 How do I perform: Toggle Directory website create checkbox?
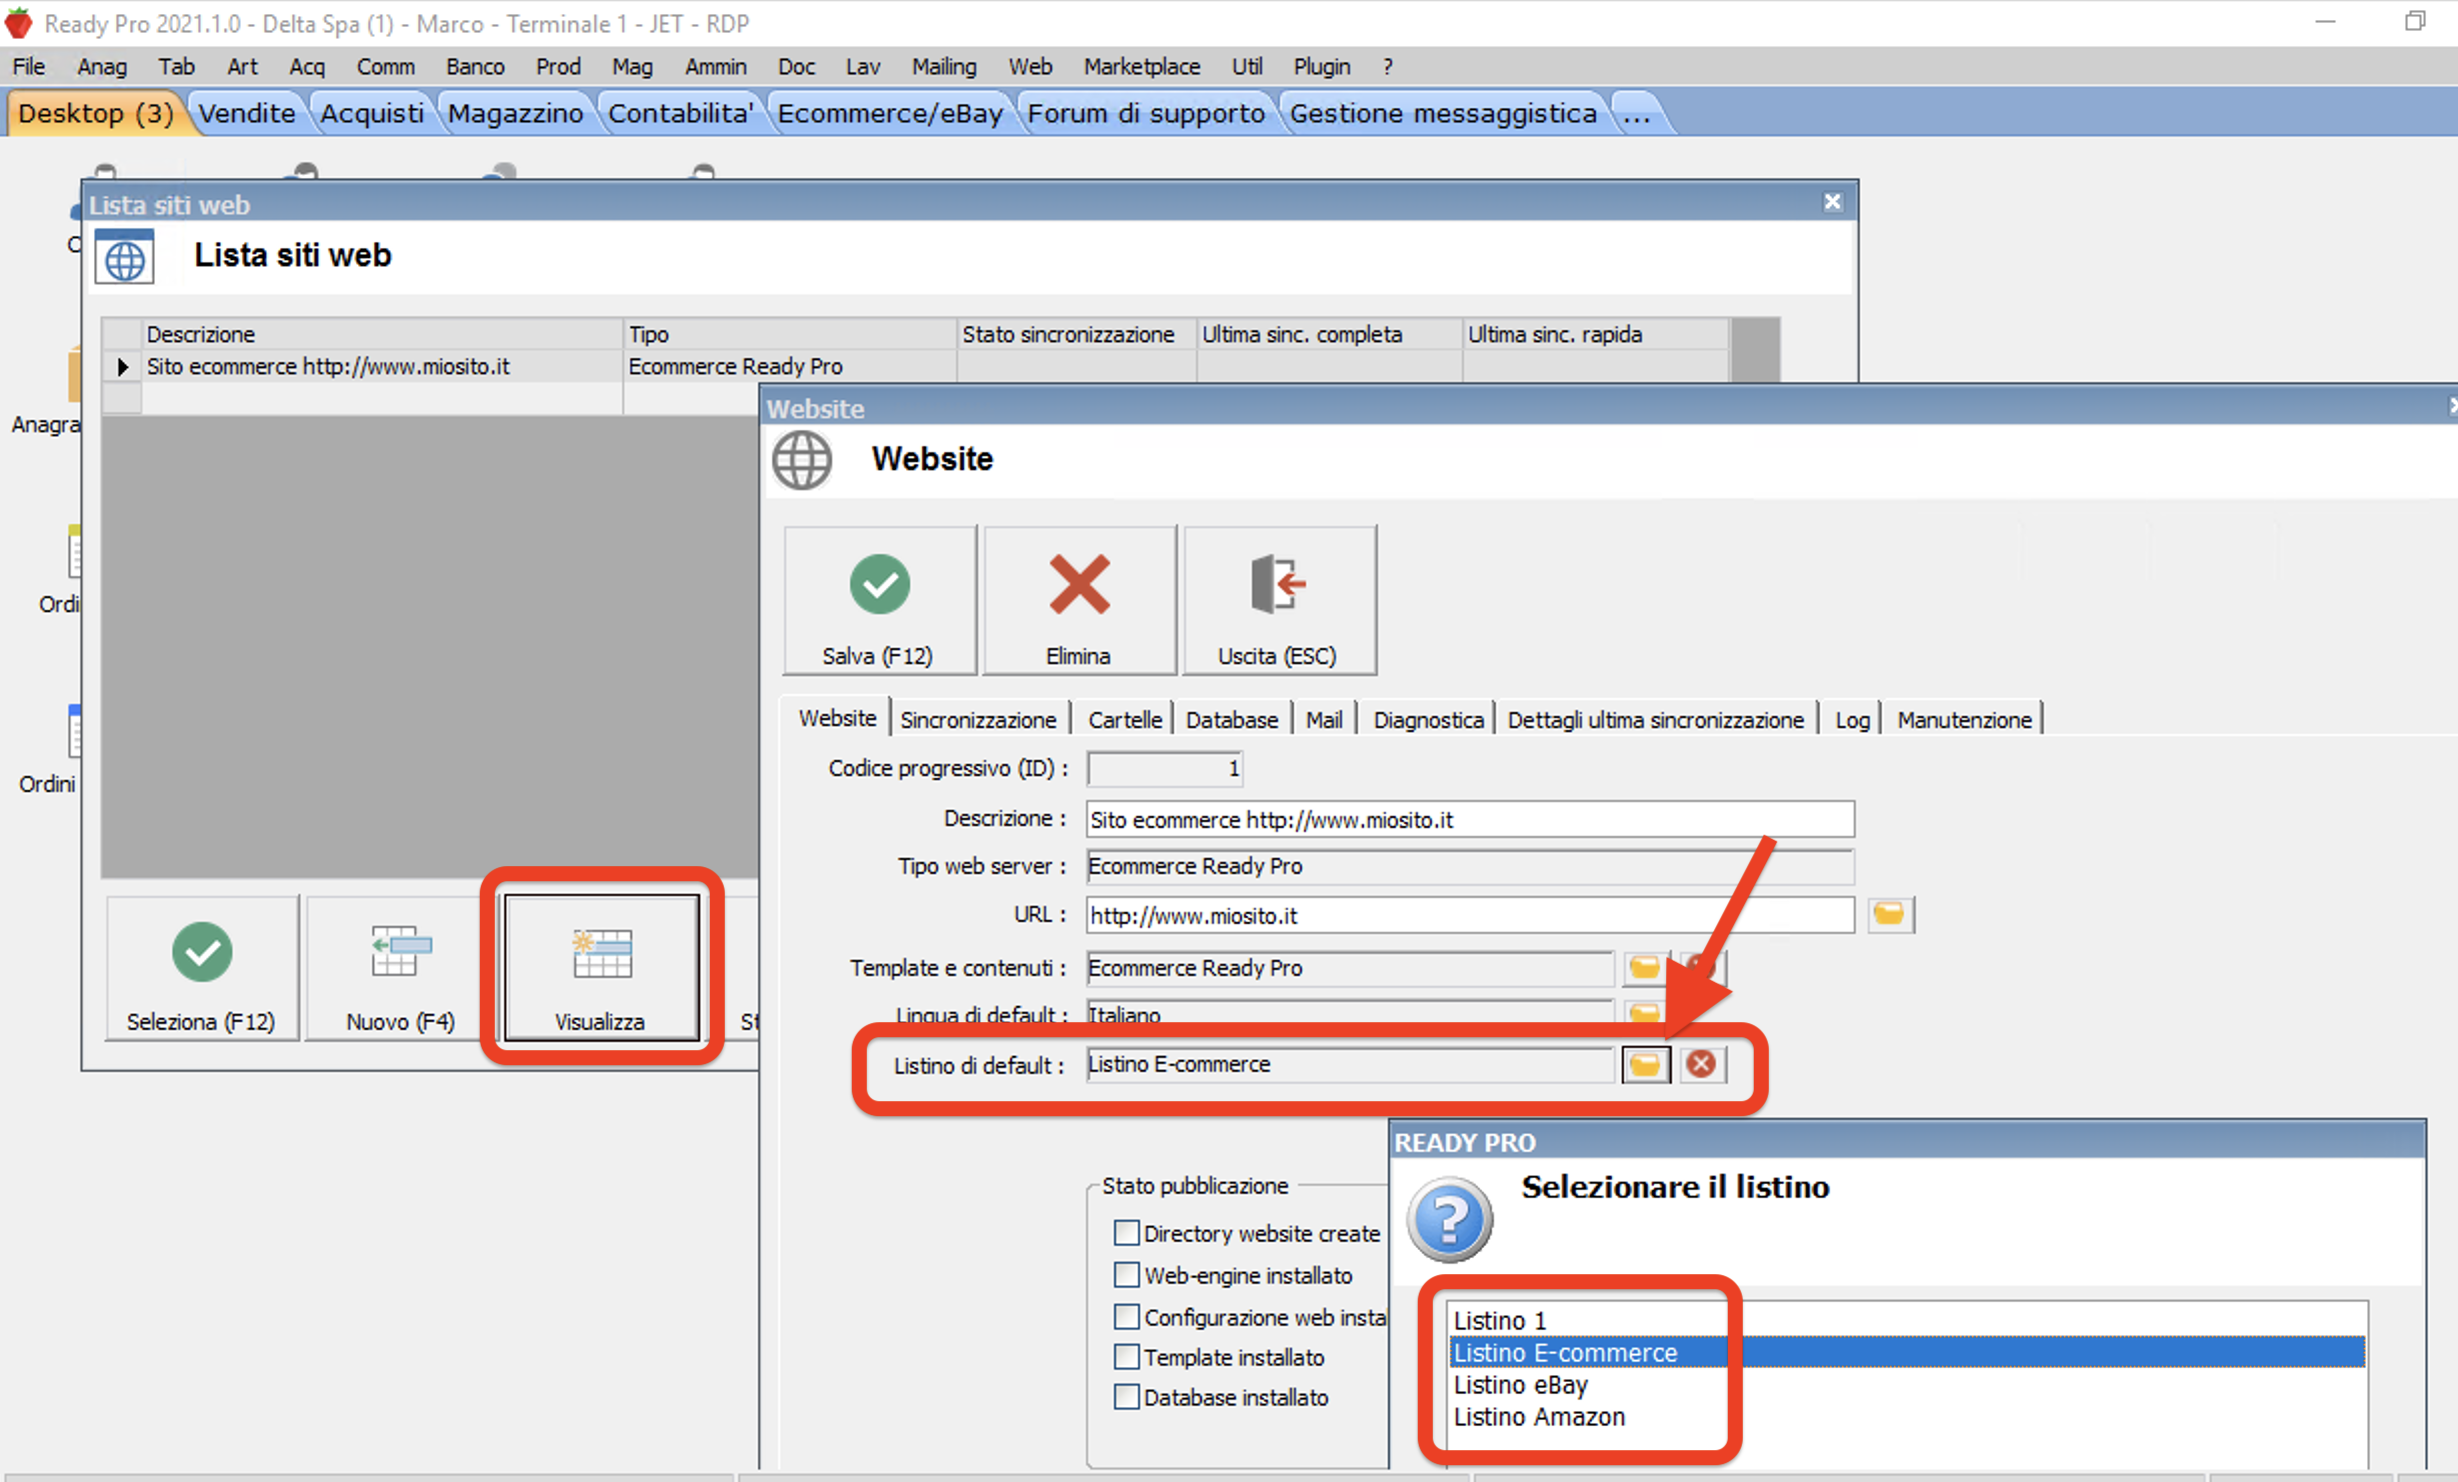[x=1126, y=1232]
